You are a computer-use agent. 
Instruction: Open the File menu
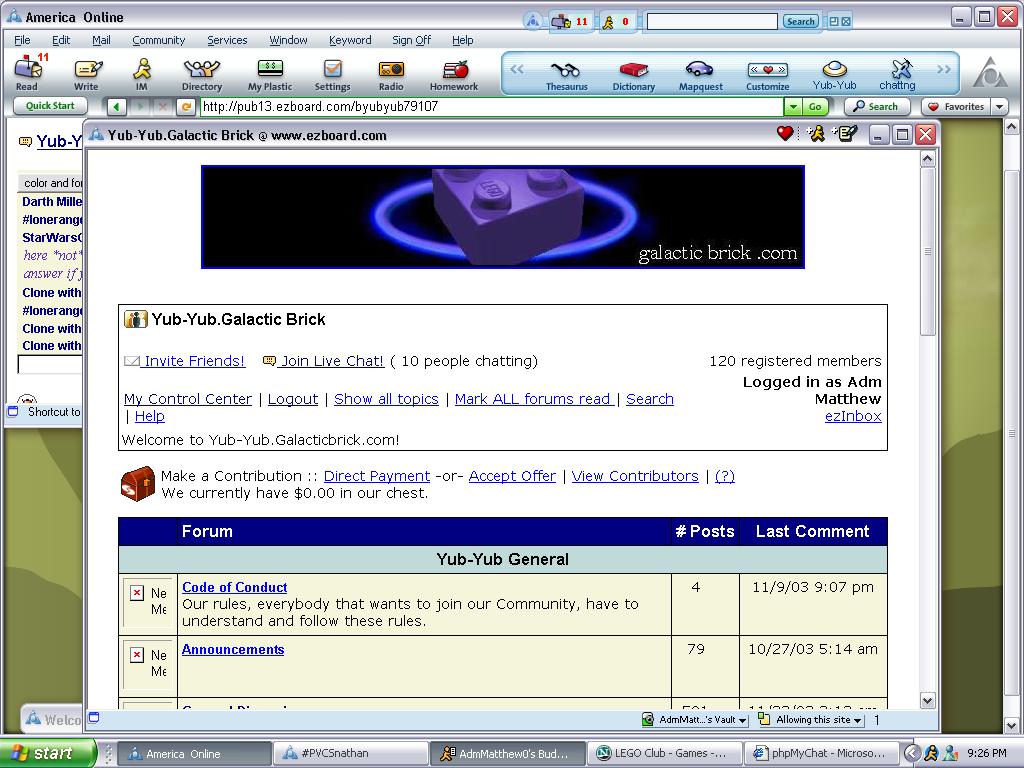click(x=22, y=40)
